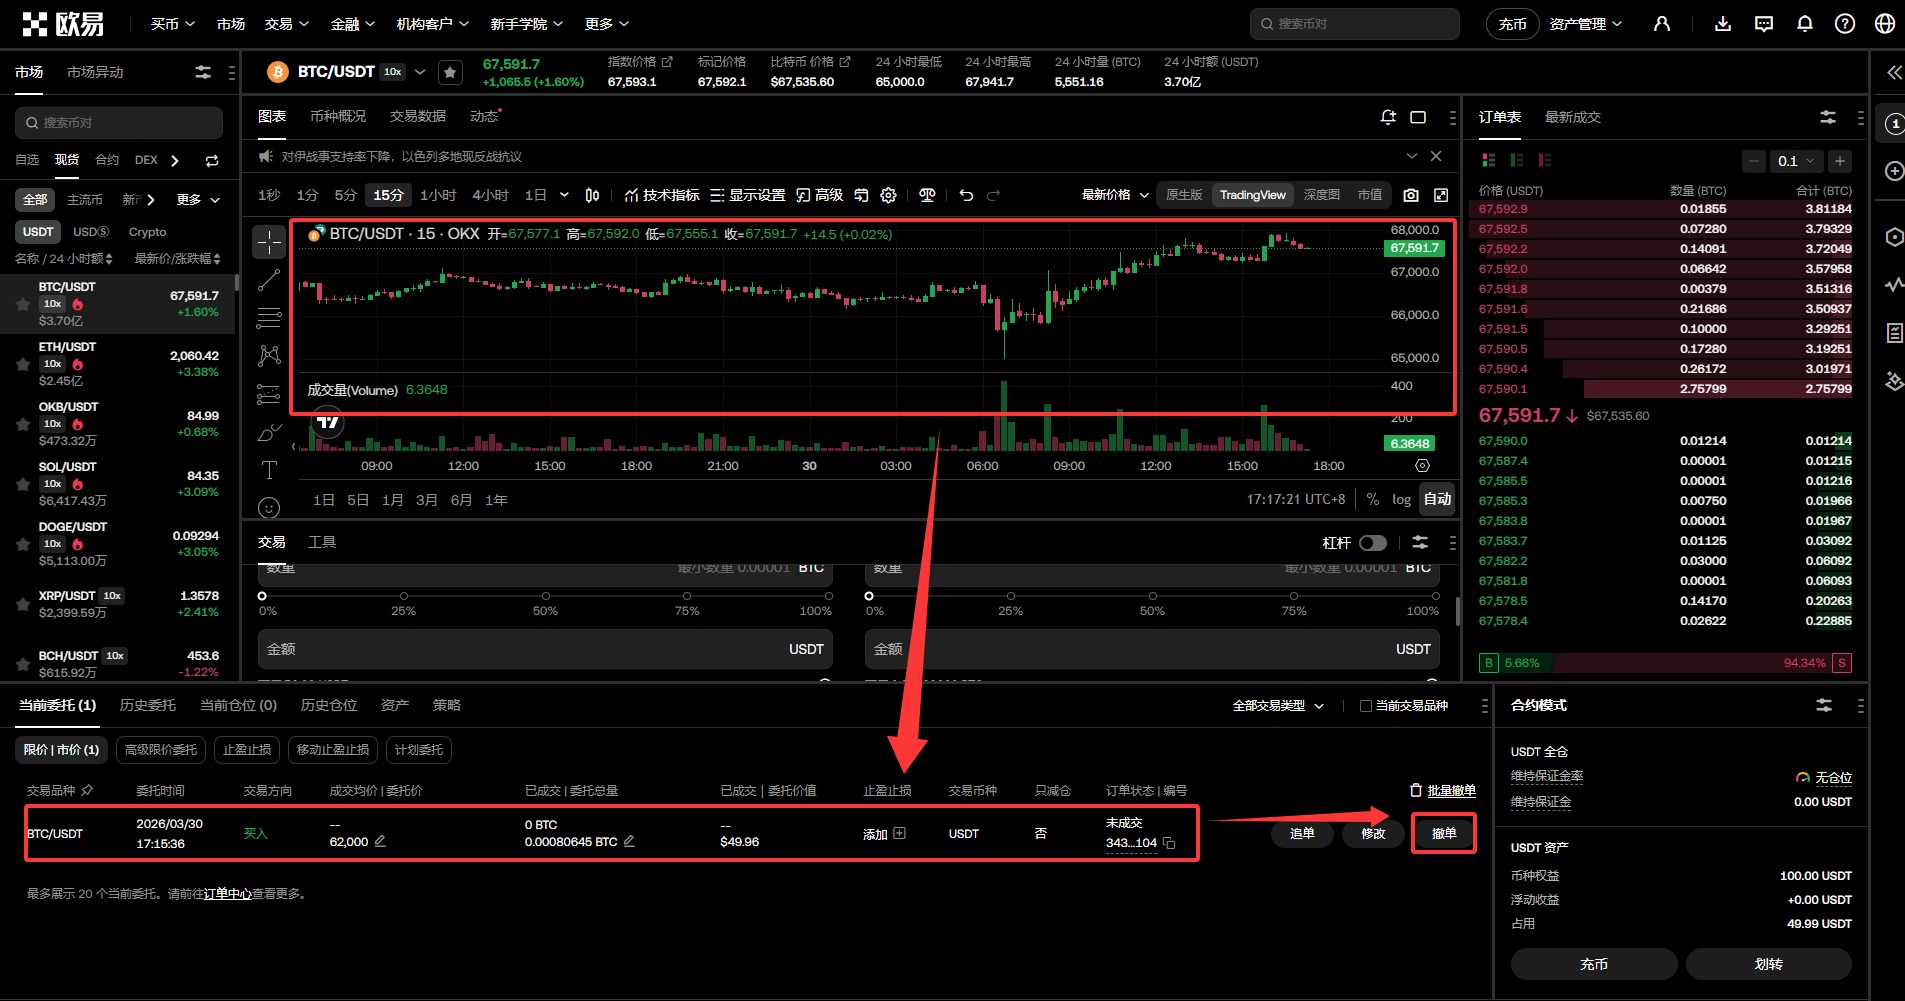This screenshot has height=1001, width=1905.
Task: Click the order book filter settings icon
Action: (1828, 117)
